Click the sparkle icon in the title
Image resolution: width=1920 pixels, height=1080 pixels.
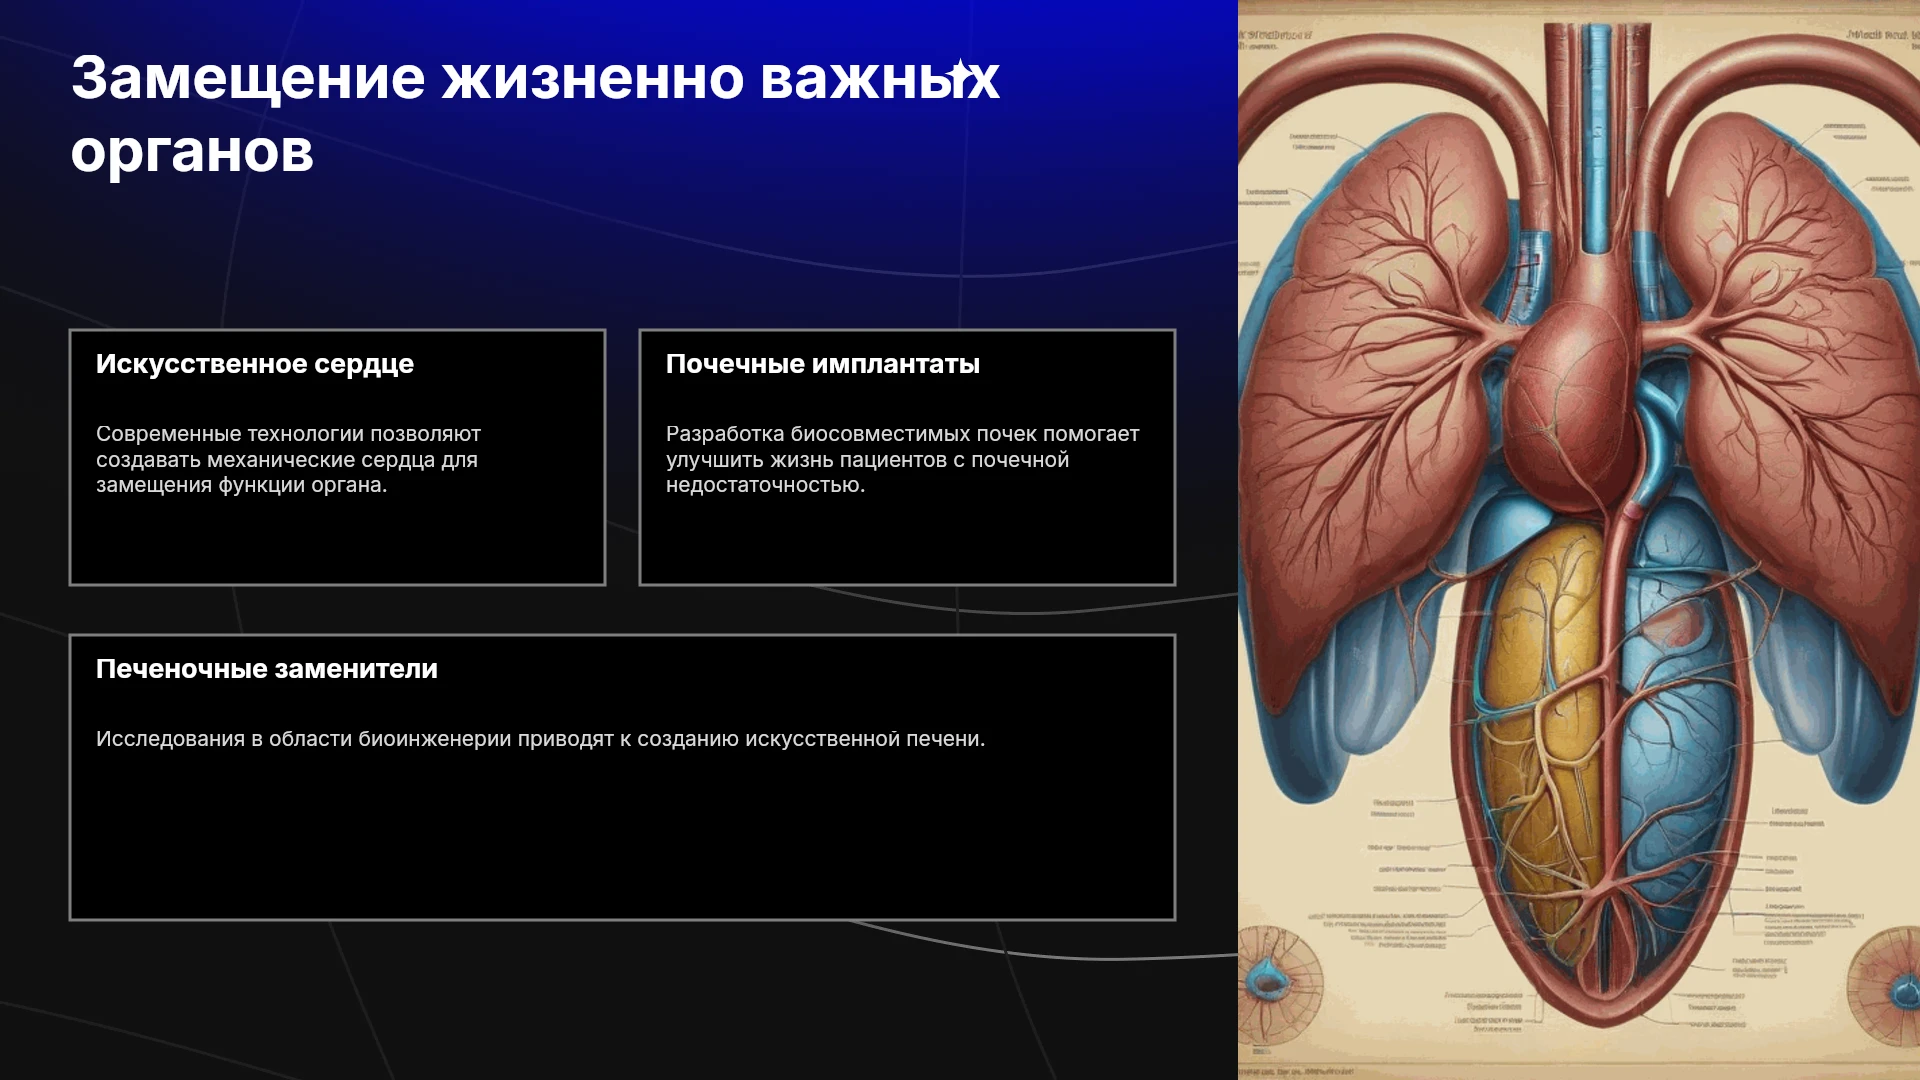960,74
